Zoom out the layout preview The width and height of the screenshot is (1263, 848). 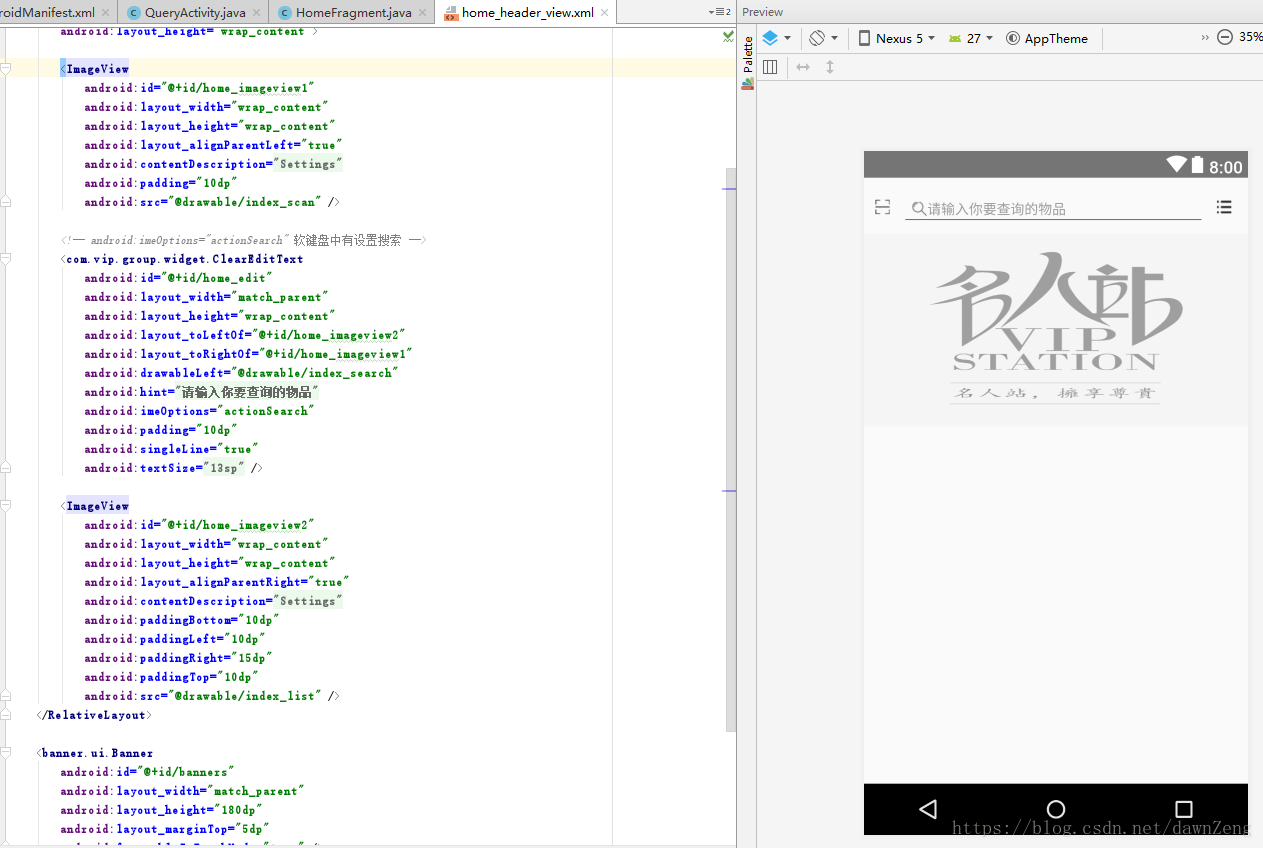coord(1225,37)
